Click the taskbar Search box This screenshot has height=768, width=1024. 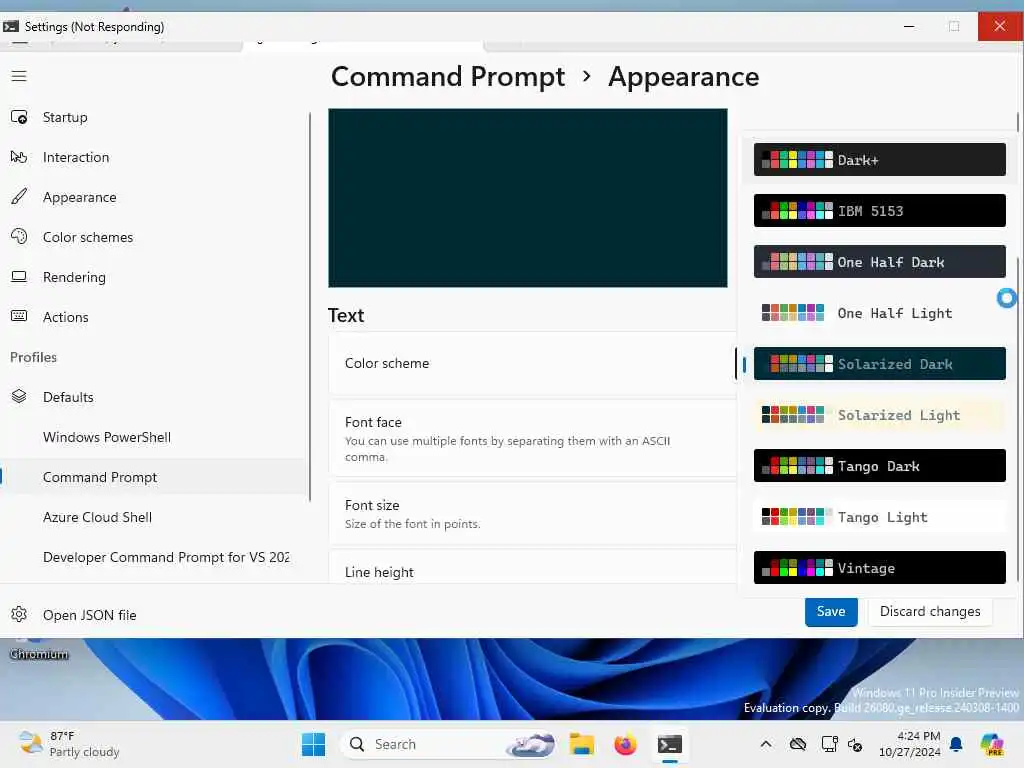(449, 744)
